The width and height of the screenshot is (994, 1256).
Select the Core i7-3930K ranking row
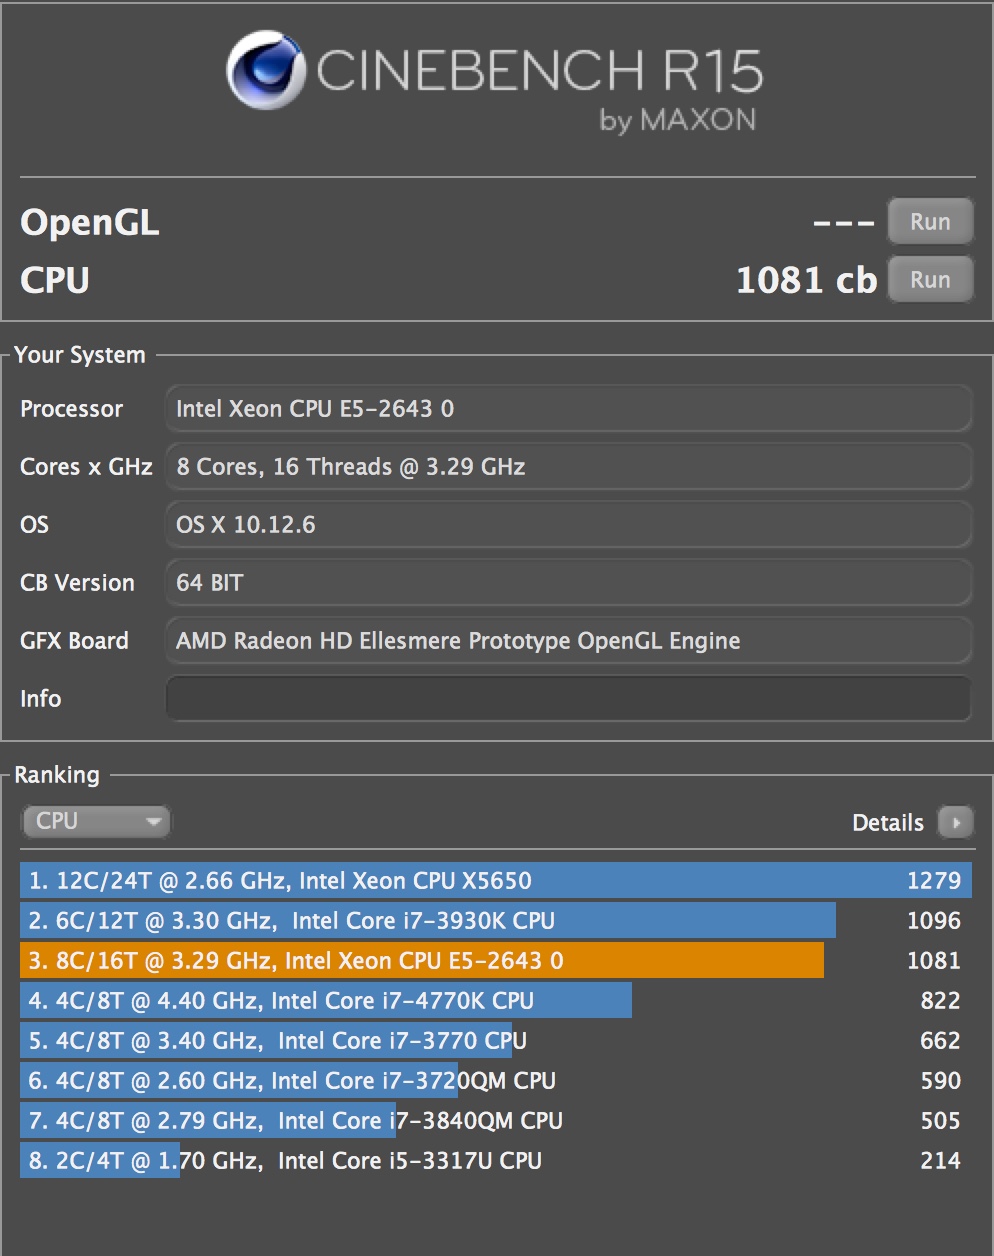pos(495,921)
